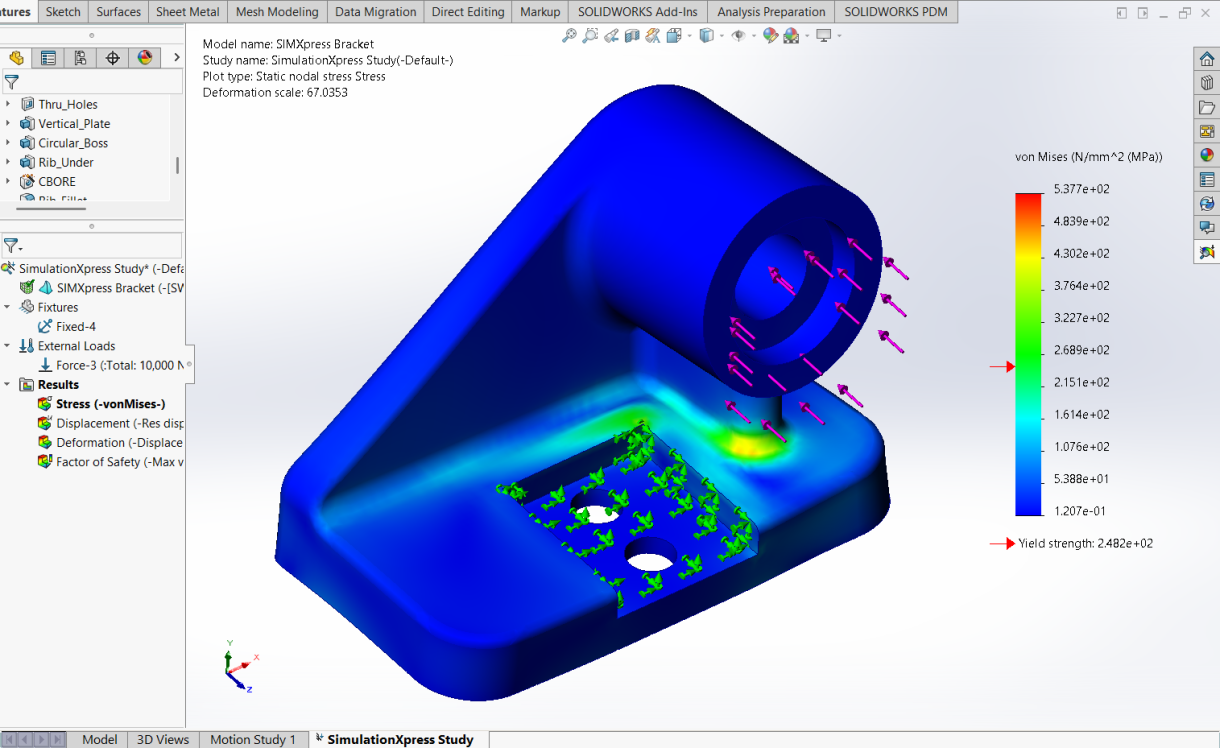The height and width of the screenshot is (748, 1220).
Task: Collapse the Fixtures folder in study tree
Action: pos(8,307)
